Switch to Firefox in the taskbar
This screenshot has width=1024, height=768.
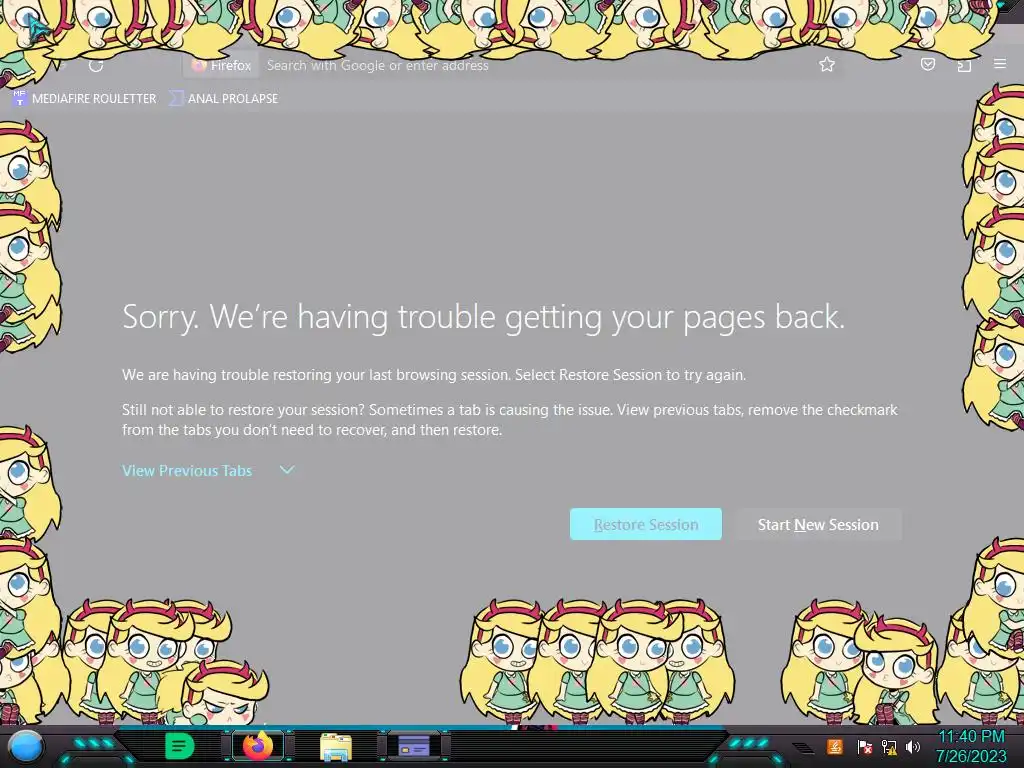click(258, 746)
